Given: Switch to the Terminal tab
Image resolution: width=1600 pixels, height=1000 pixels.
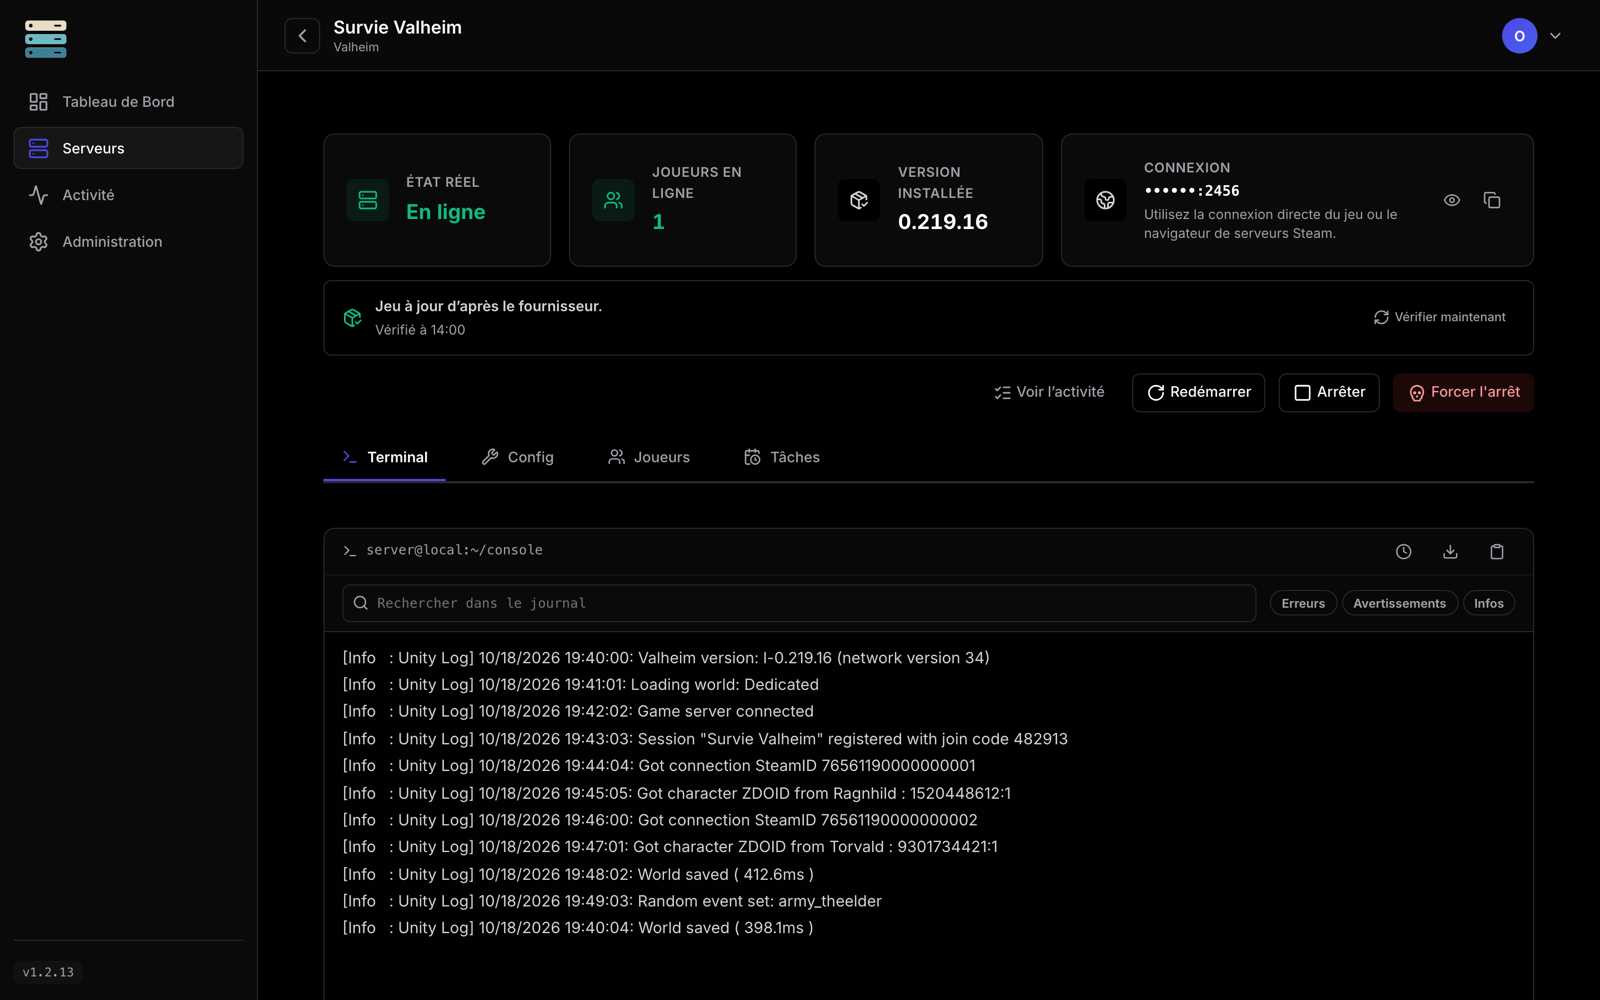Looking at the screenshot, I should pos(385,457).
